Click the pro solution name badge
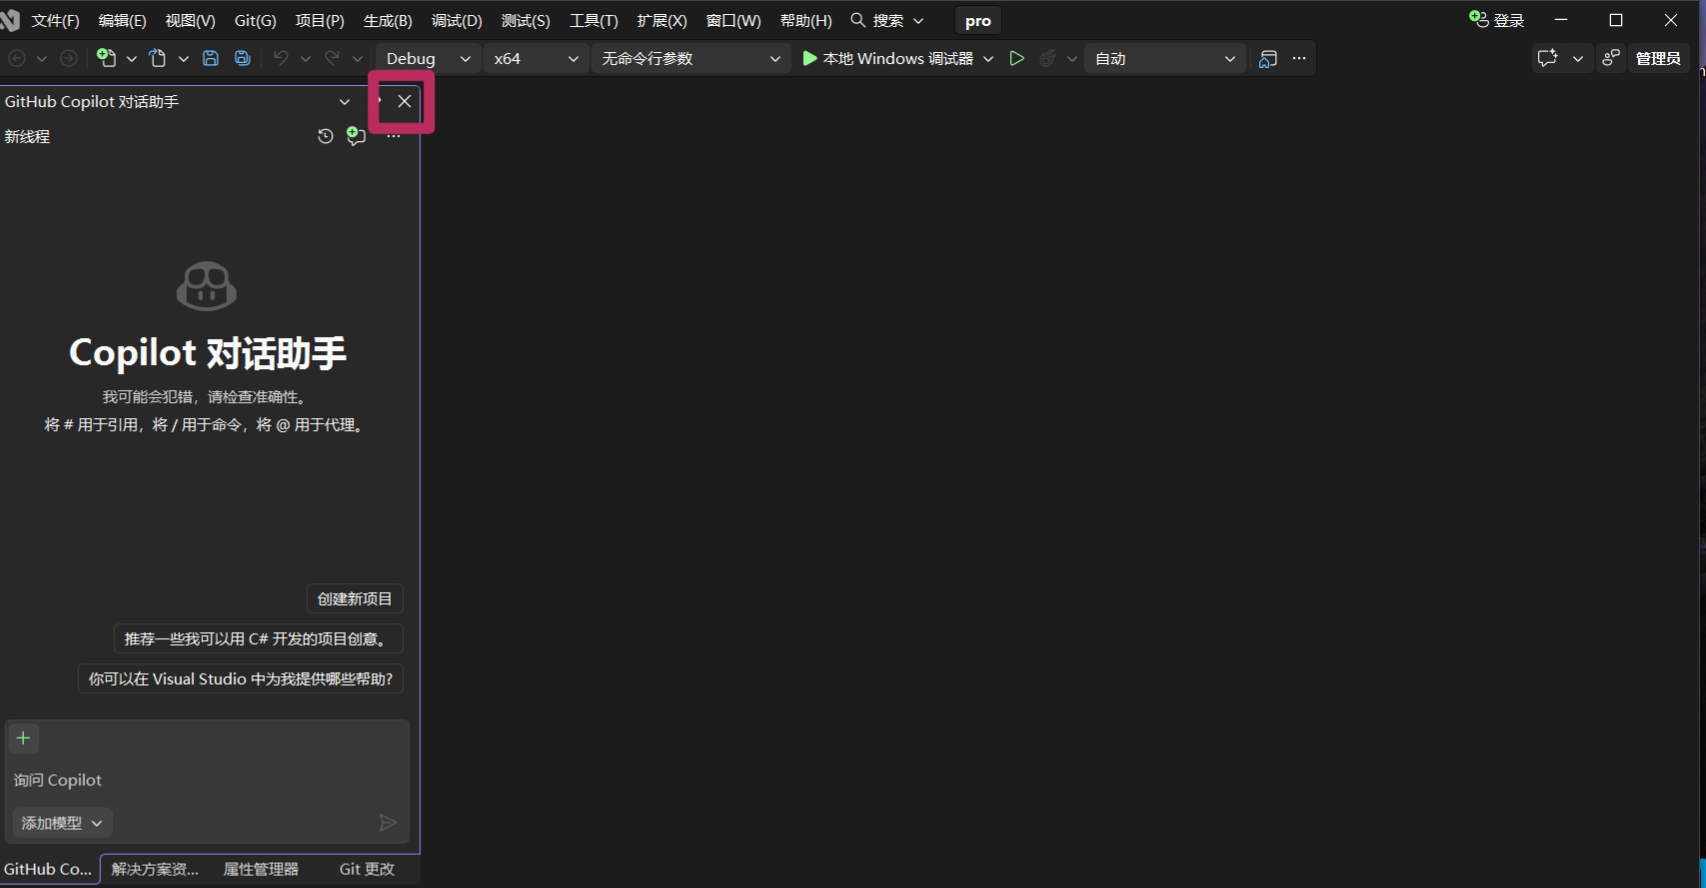The image size is (1706, 888). point(978,21)
